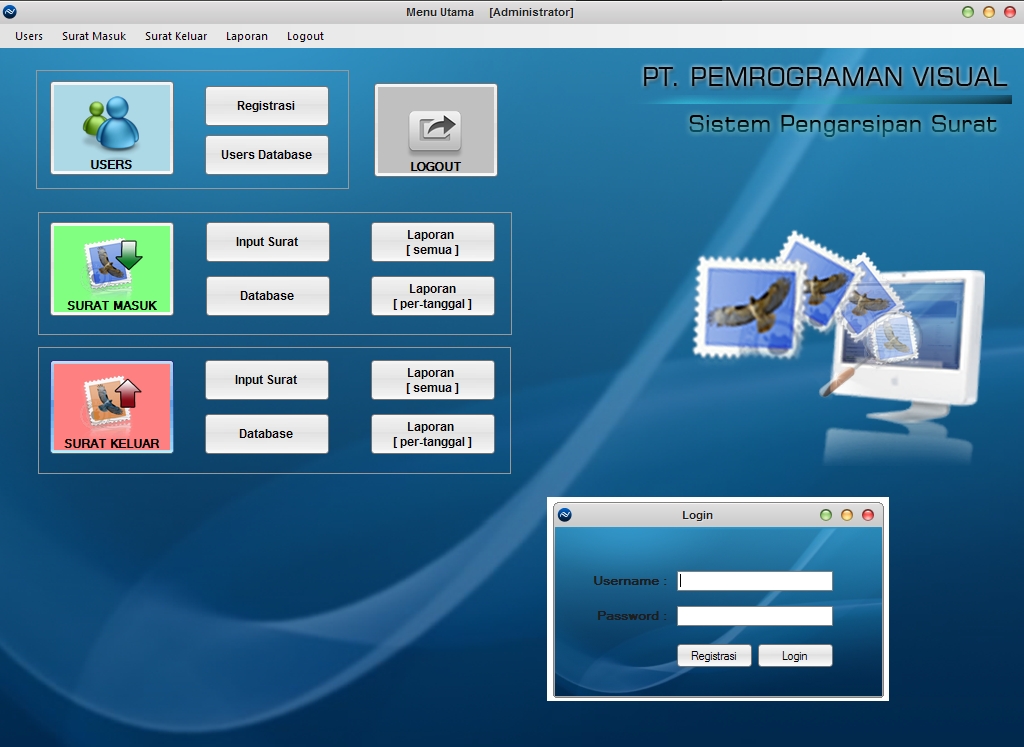The width and height of the screenshot is (1024, 747).
Task: Open Laporan semua in Surat Masuk panel
Action: (432, 242)
